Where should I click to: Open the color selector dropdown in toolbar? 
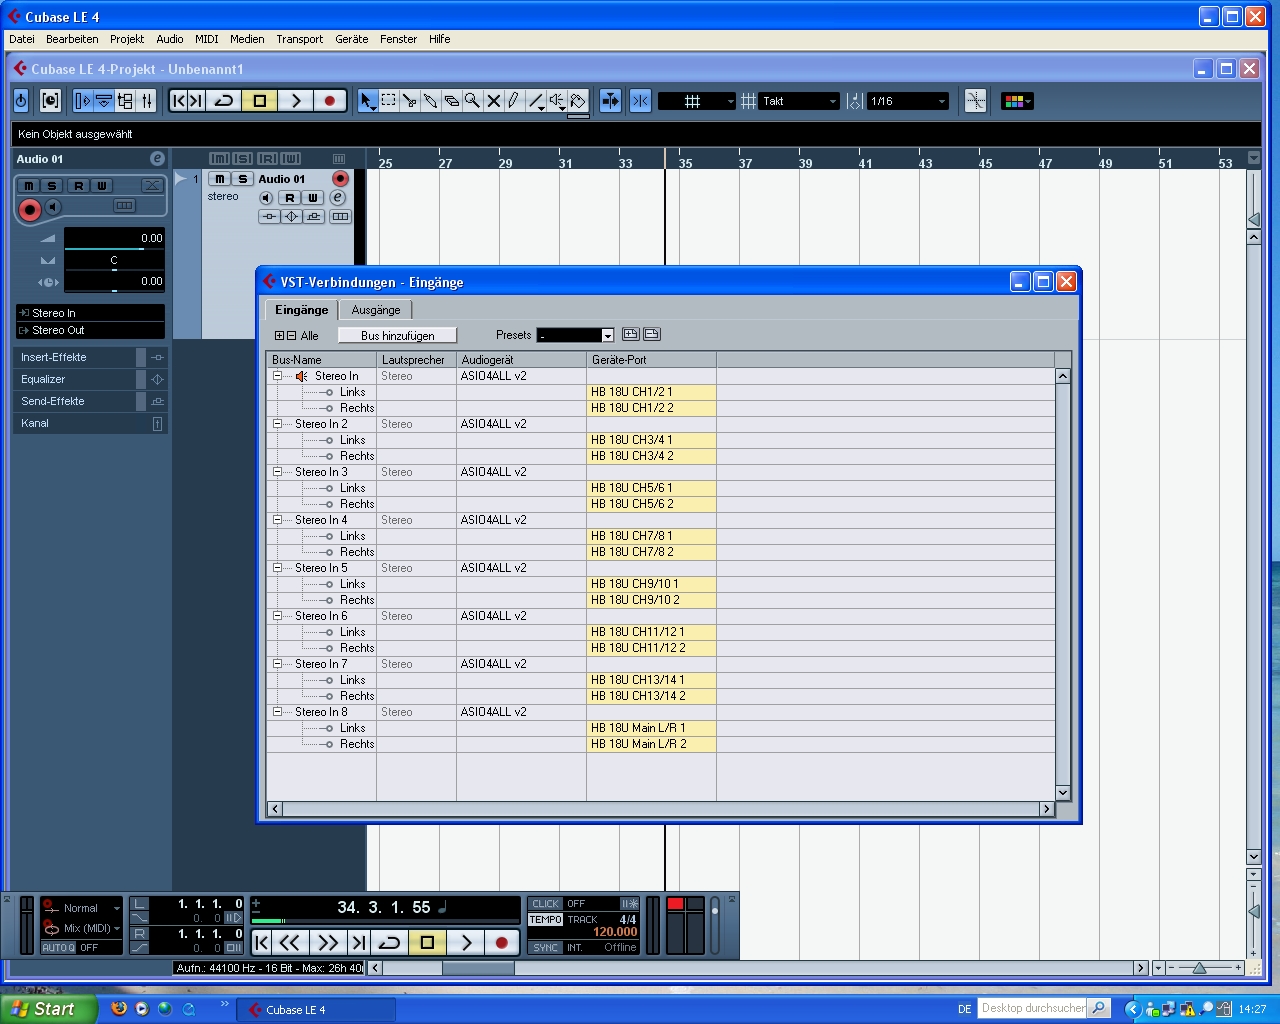1017,101
